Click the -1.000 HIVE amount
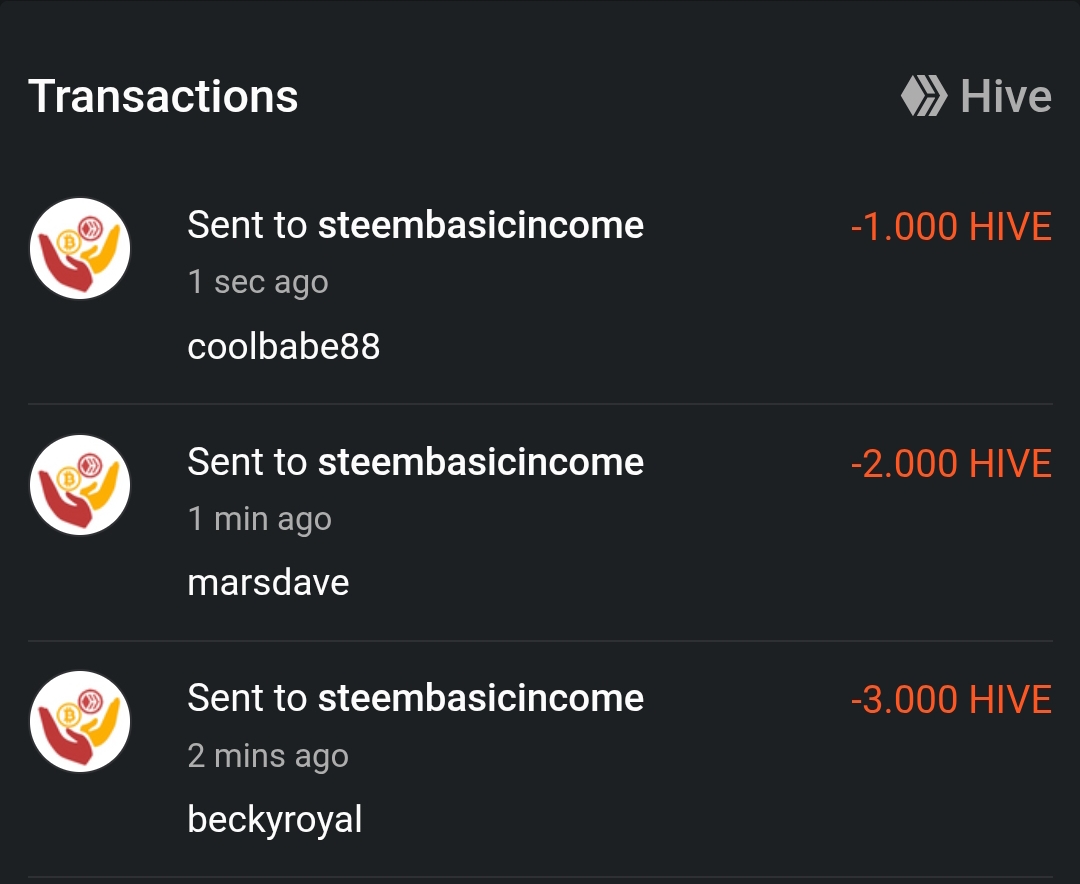This screenshot has height=884, width=1080. [x=950, y=227]
